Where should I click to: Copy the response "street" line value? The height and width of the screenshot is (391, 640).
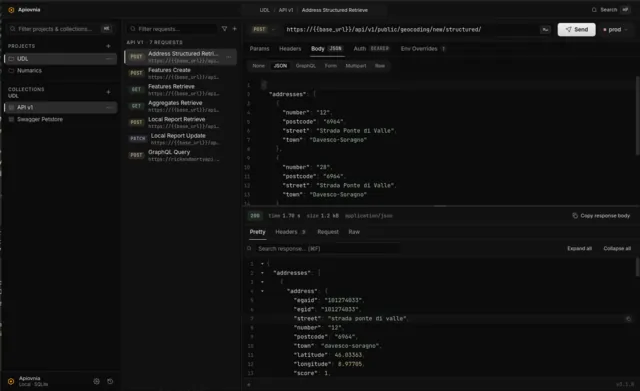pyautogui.click(x=628, y=319)
